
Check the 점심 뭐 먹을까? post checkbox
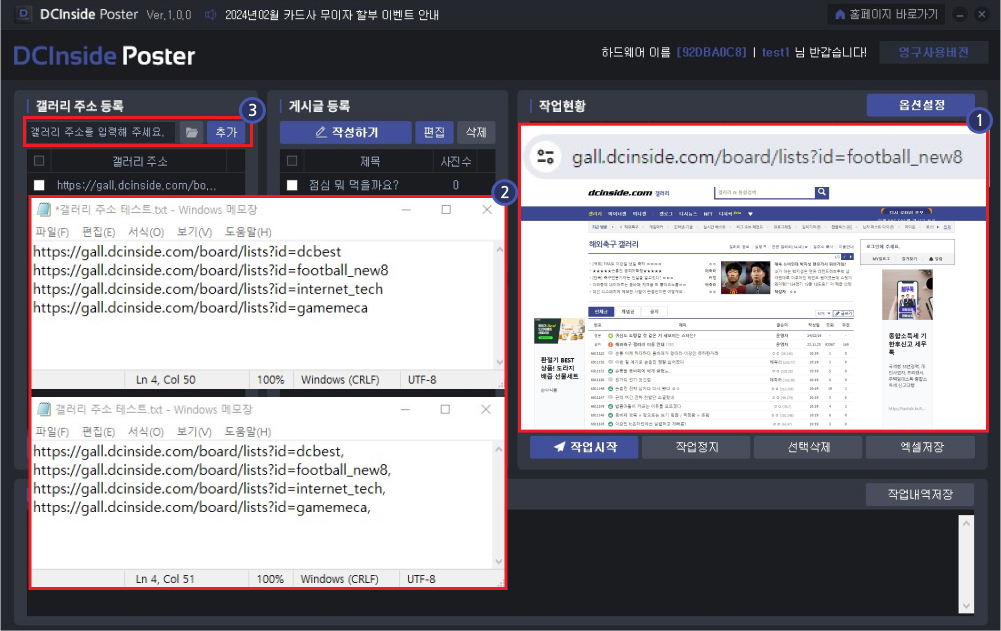pyautogui.click(x=292, y=185)
